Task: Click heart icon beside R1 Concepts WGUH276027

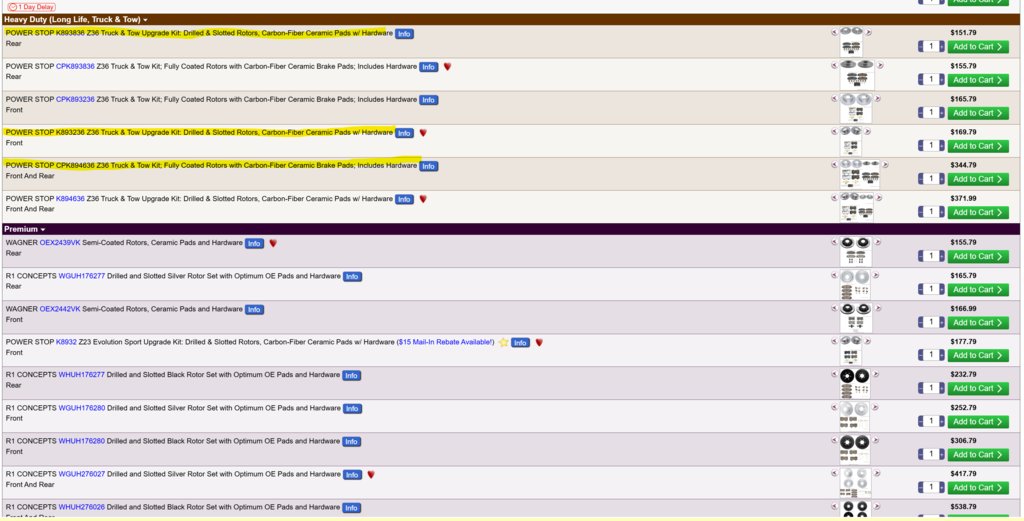Action: pyautogui.click(x=371, y=475)
